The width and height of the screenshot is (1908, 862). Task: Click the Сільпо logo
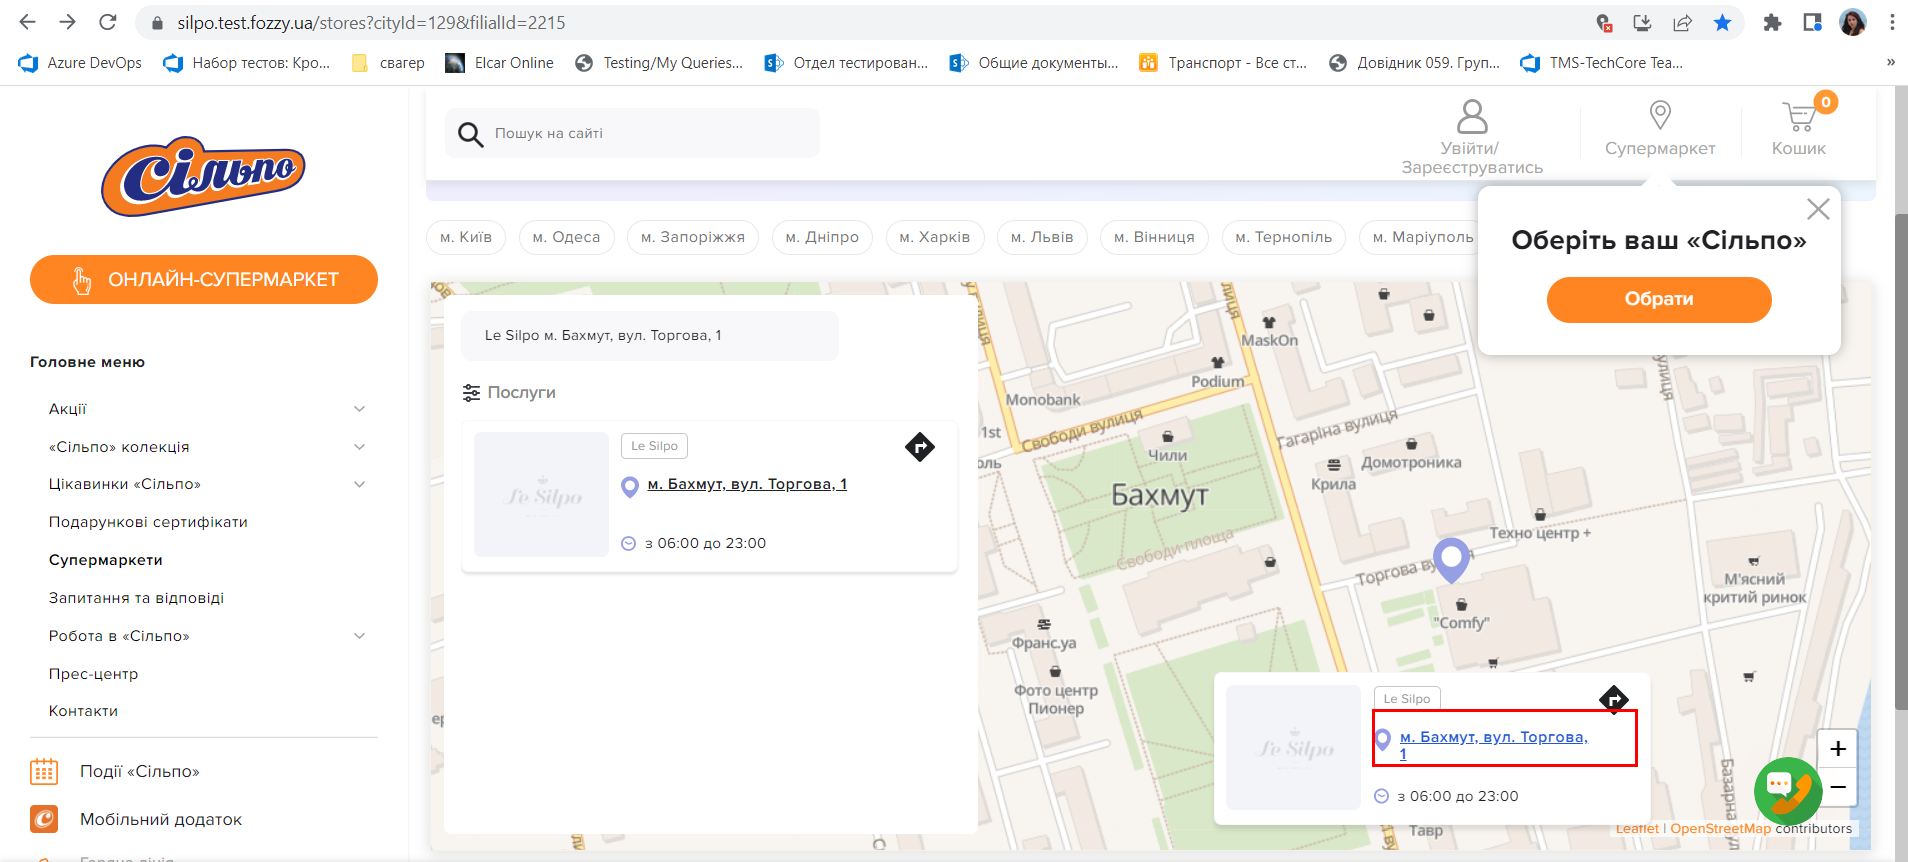203,176
